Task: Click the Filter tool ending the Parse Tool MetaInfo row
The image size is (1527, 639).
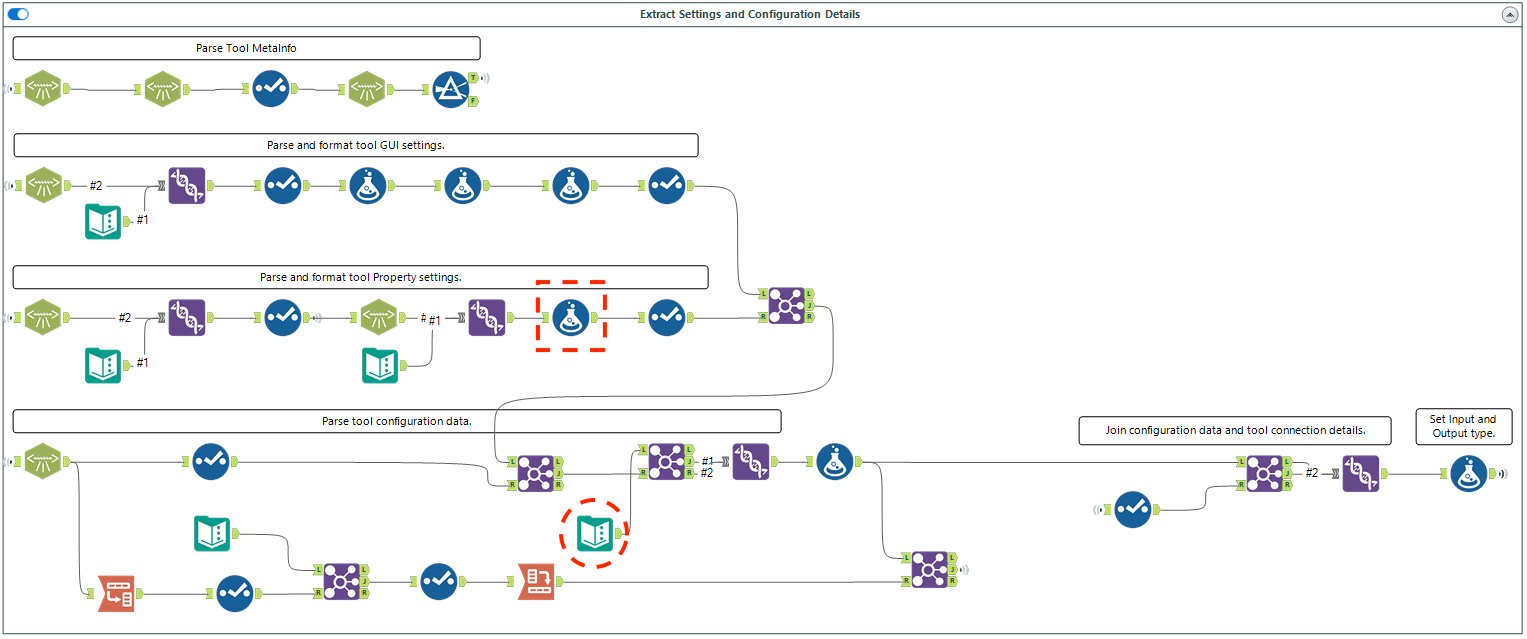Action: click(452, 88)
